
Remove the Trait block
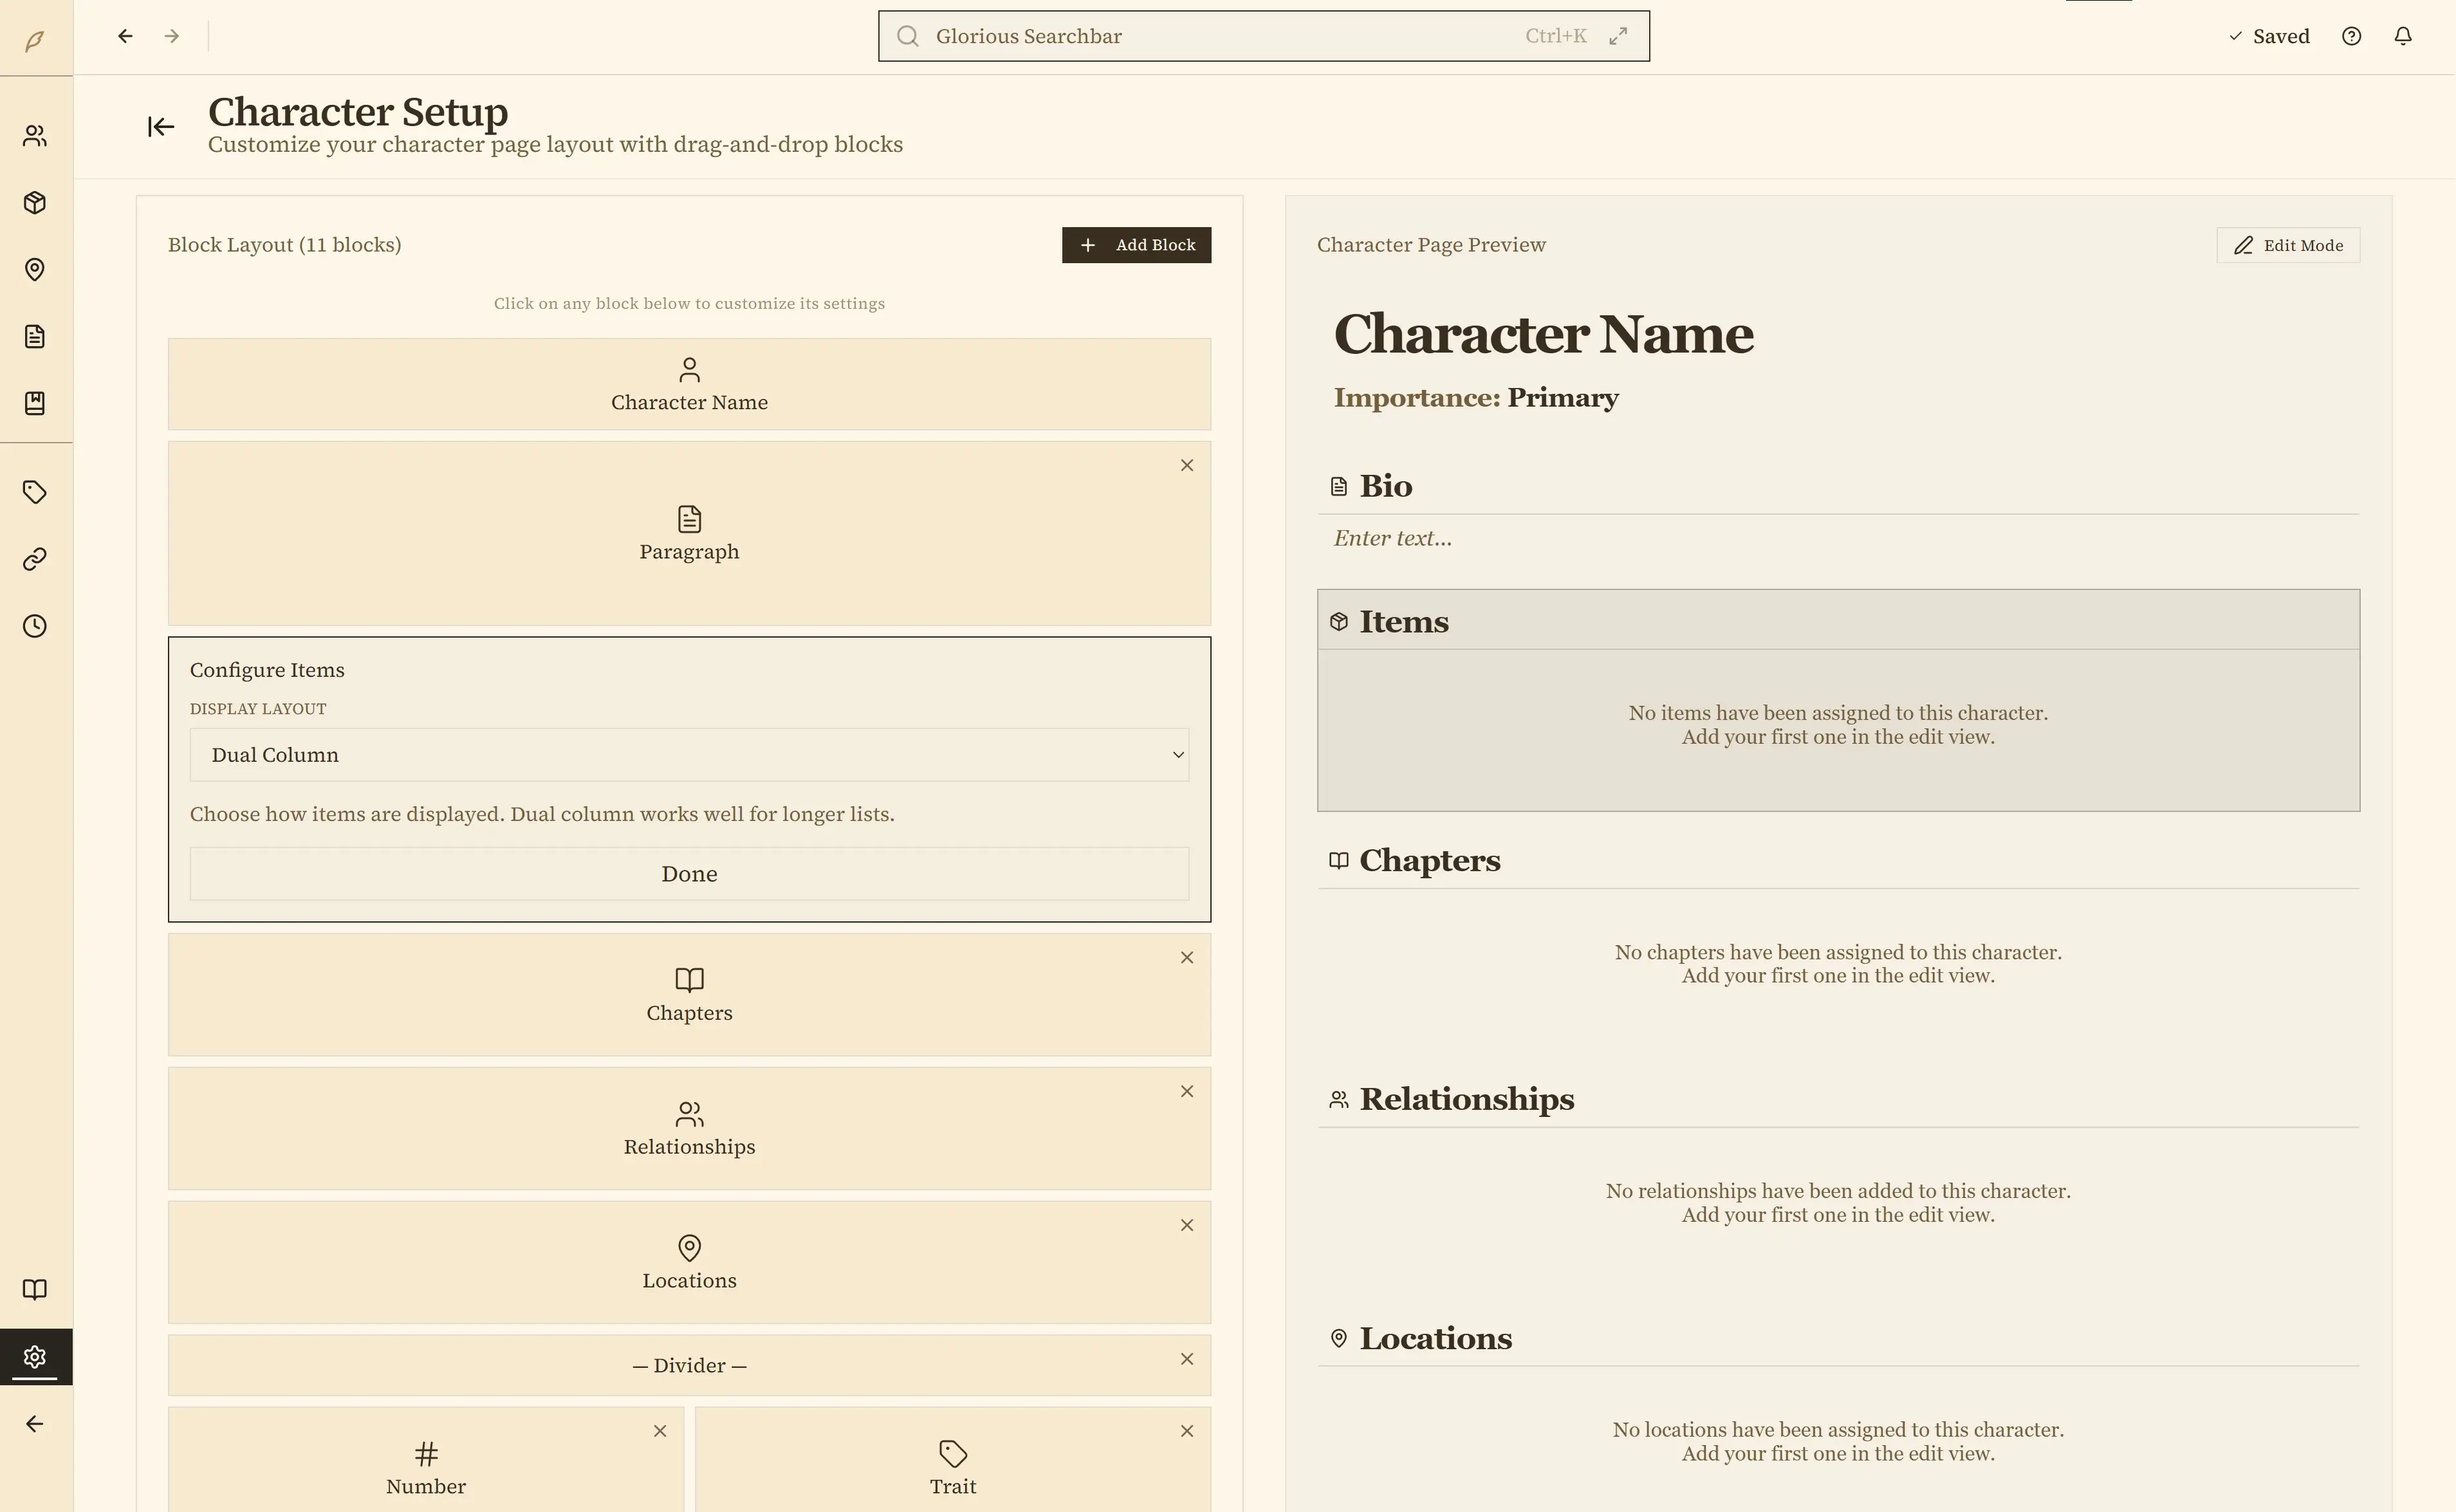click(1187, 1430)
